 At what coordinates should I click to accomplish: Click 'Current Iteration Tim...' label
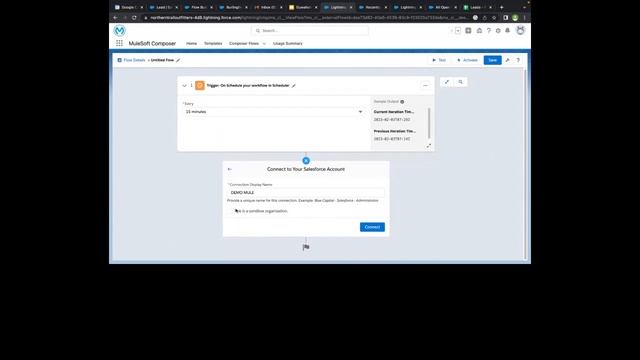point(393,111)
